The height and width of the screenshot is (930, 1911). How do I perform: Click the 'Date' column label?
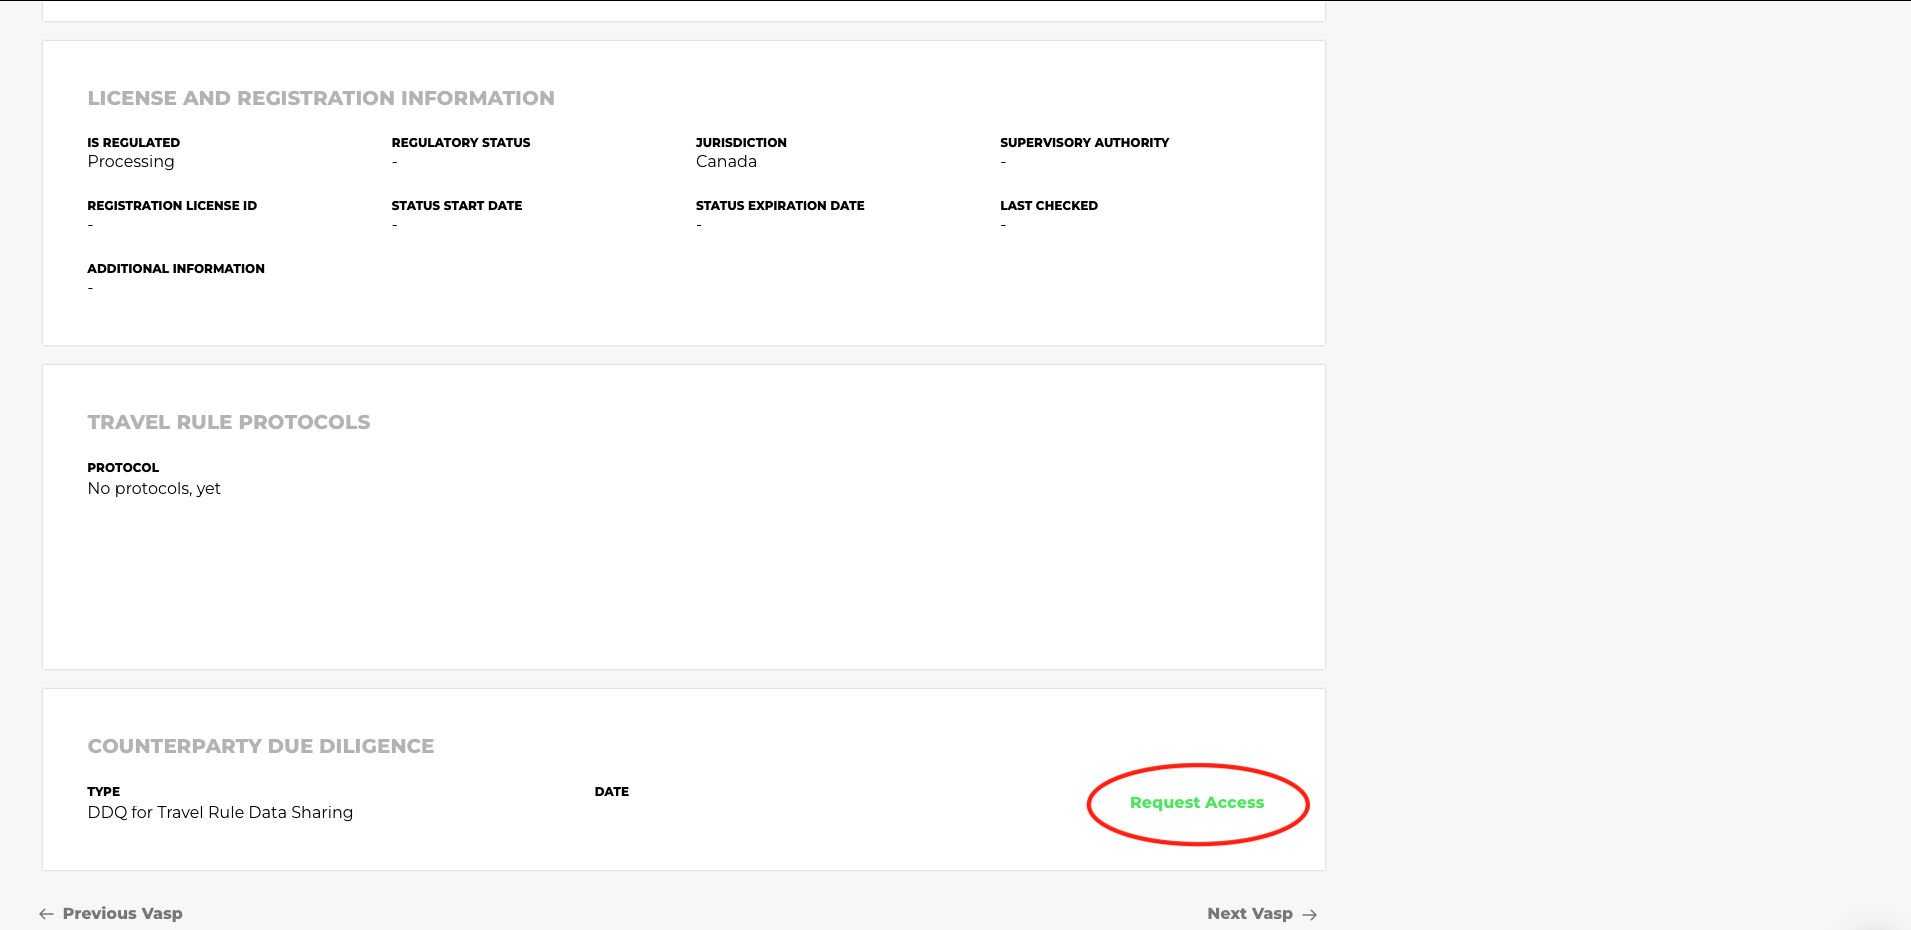(x=612, y=792)
